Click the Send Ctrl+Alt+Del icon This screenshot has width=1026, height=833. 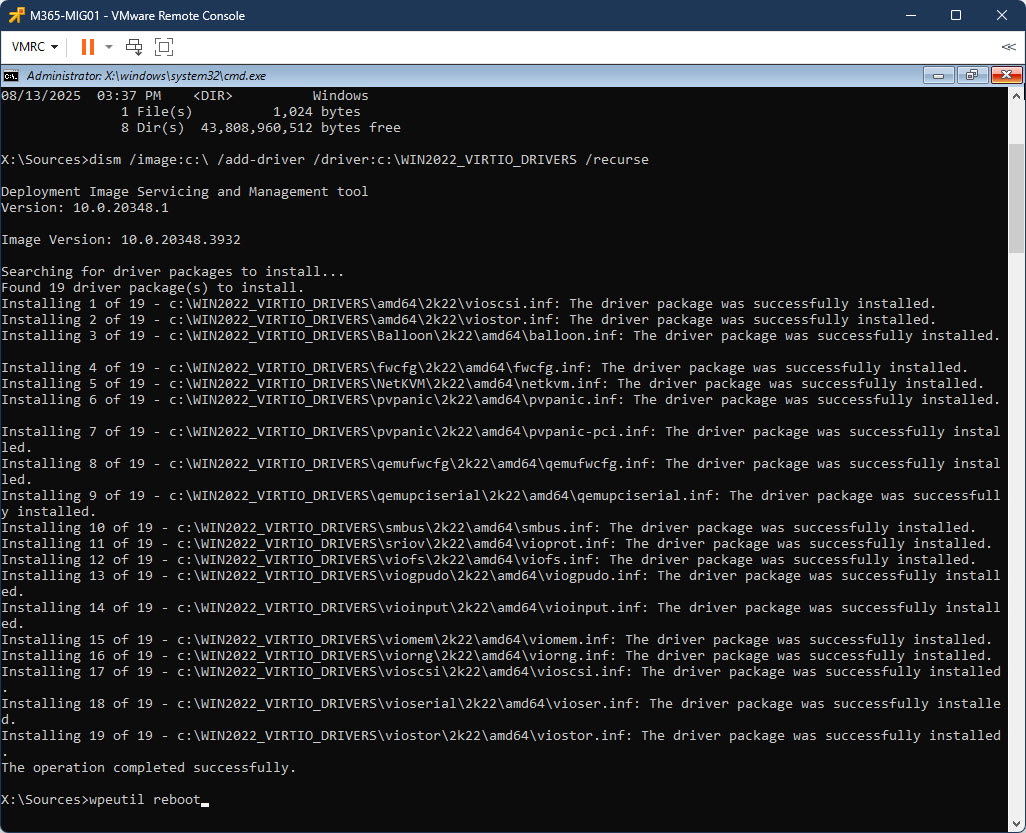(133, 46)
